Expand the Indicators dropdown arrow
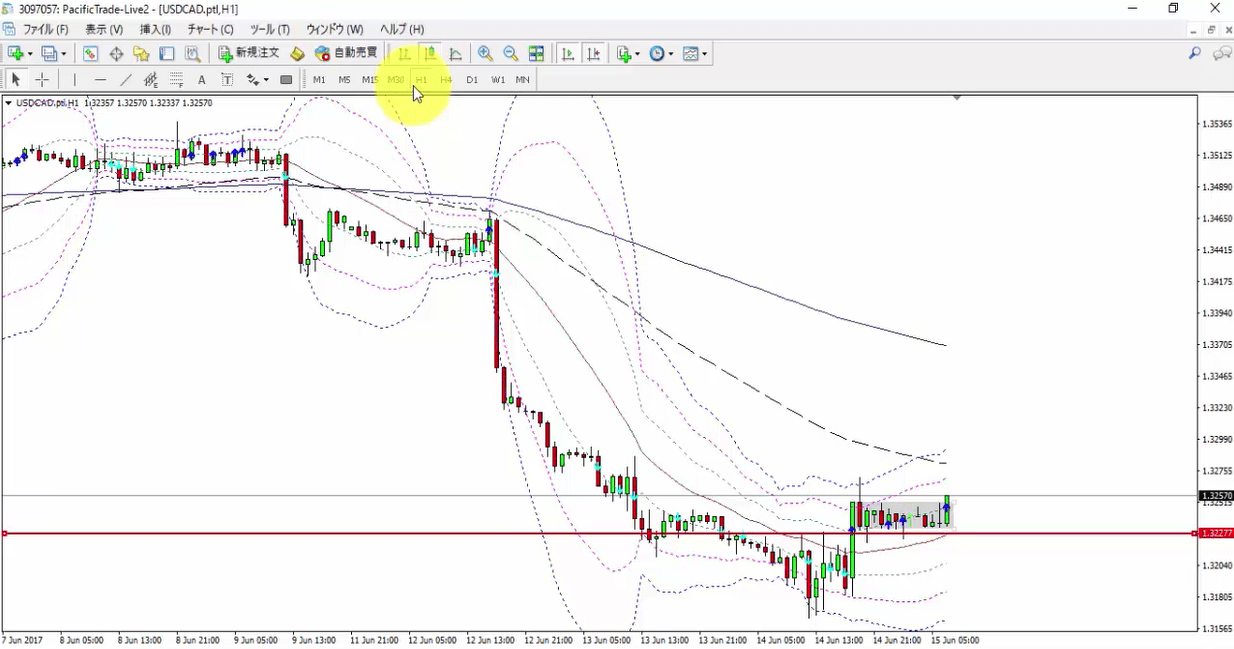This screenshot has width=1234, height=649. click(x=637, y=53)
